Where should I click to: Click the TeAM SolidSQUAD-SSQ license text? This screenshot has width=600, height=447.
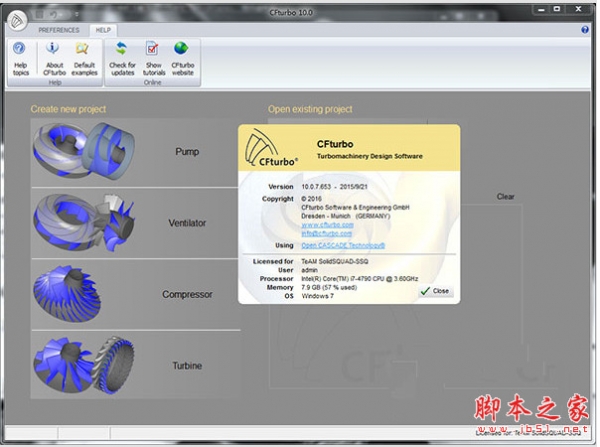point(335,261)
